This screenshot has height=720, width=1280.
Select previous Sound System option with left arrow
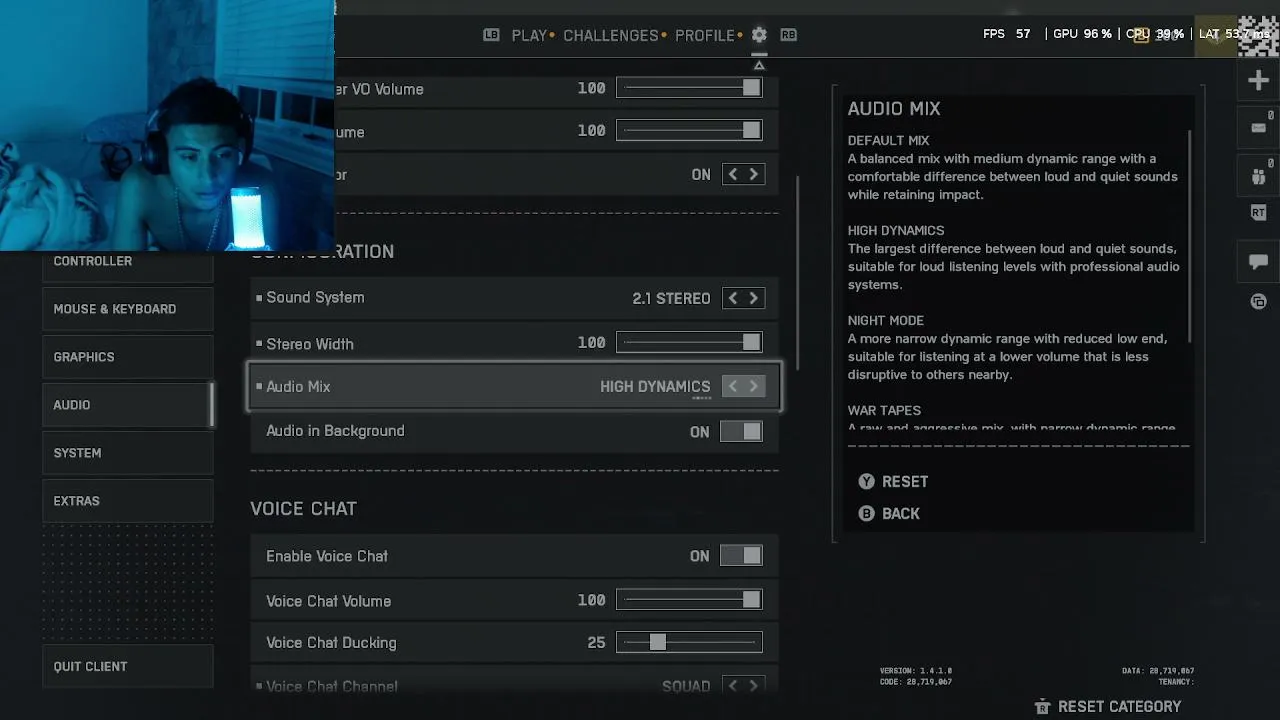pyautogui.click(x=733, y=298)
